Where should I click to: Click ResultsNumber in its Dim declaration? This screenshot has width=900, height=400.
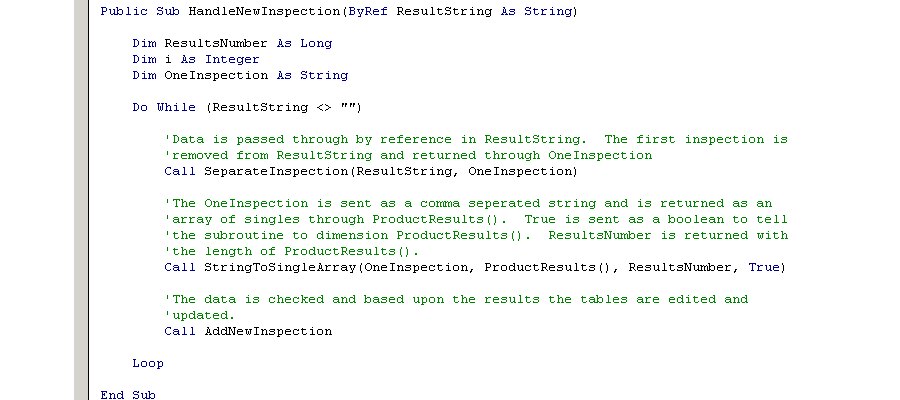pyautogui.click(x=216, y=43)
